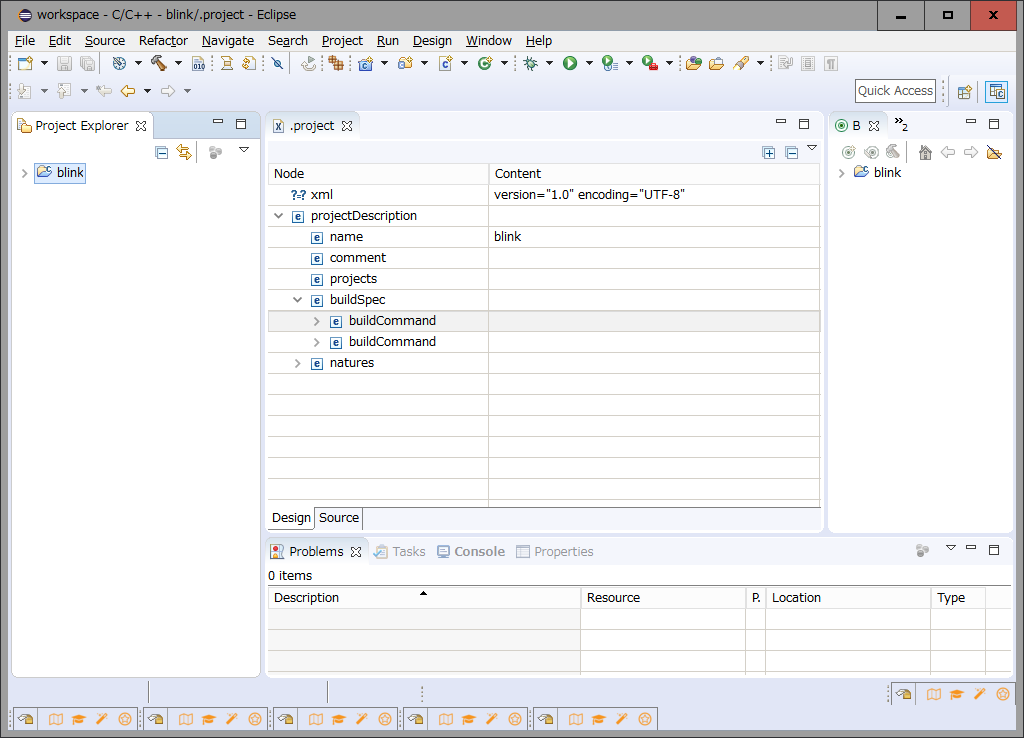
Task: Click the Resource column header
Action: coord(663,598)
